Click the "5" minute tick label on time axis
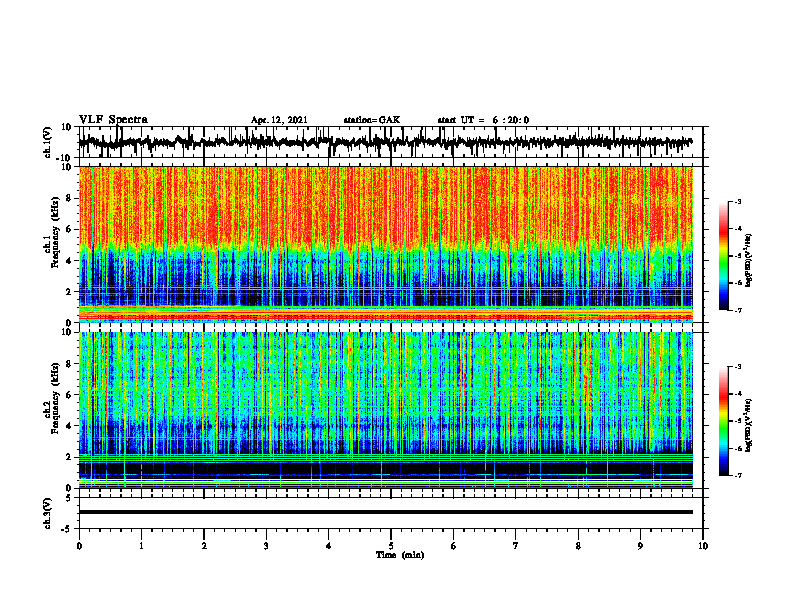The width and height of the screenshot is (792, 612). click(391, 546)
